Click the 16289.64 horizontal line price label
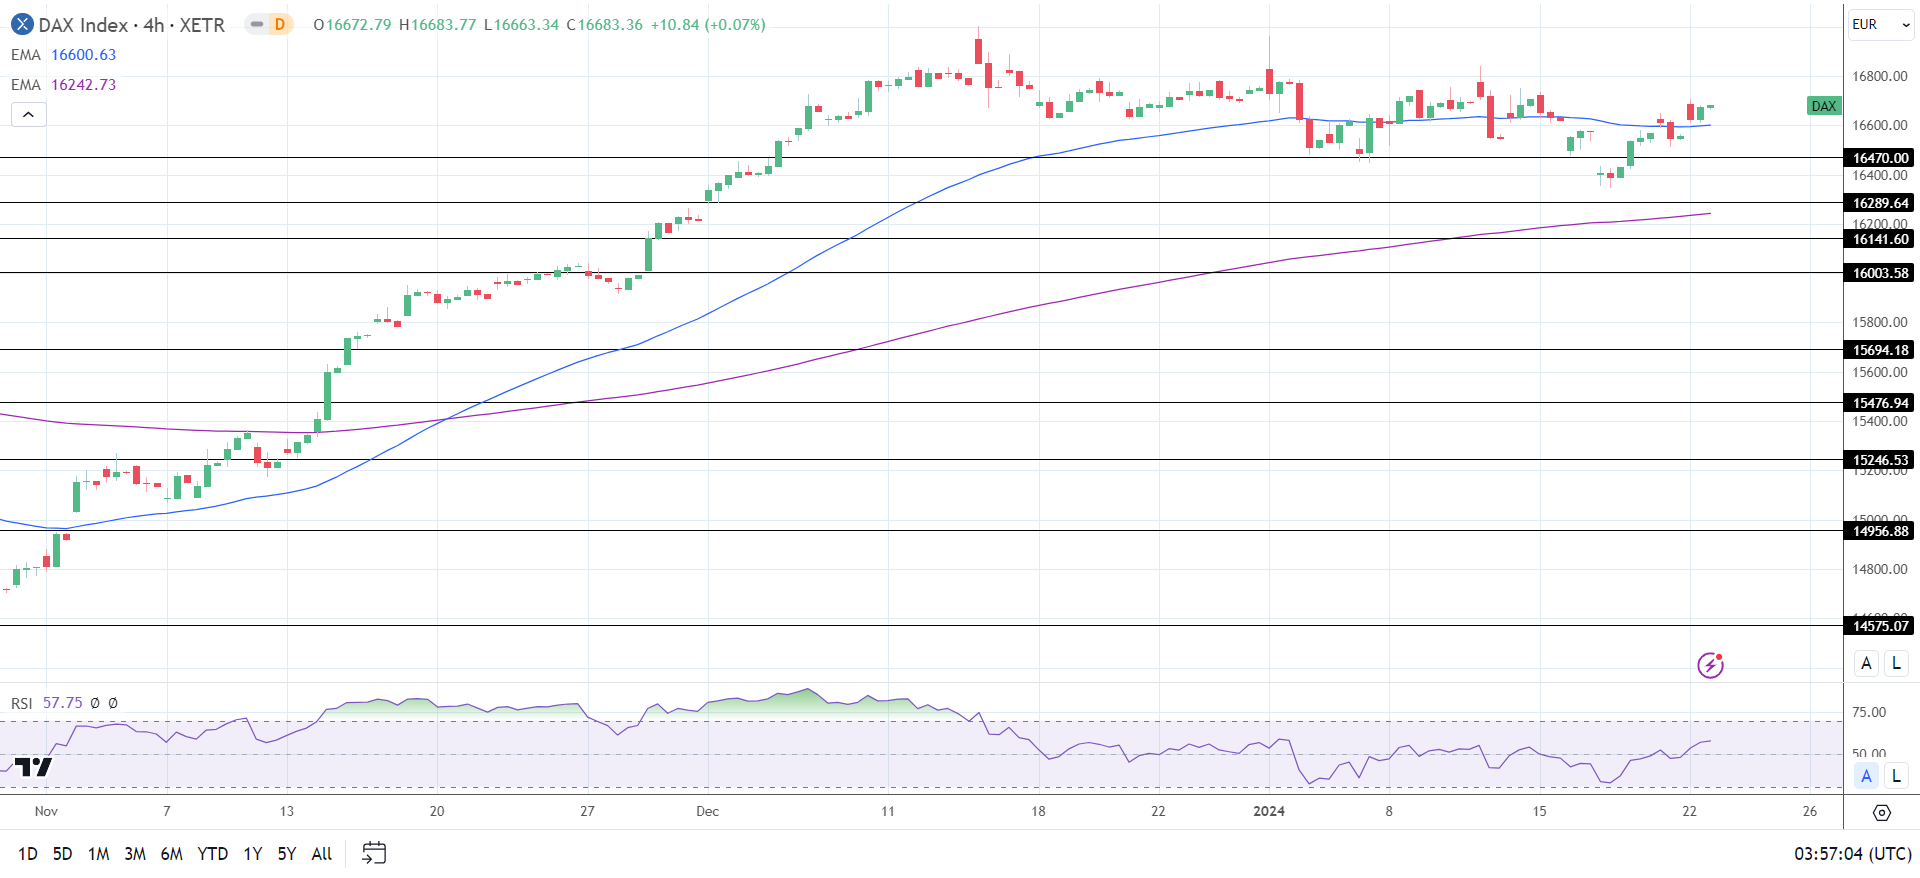This screenshot has height=878, width=1920. [1880, 203]
